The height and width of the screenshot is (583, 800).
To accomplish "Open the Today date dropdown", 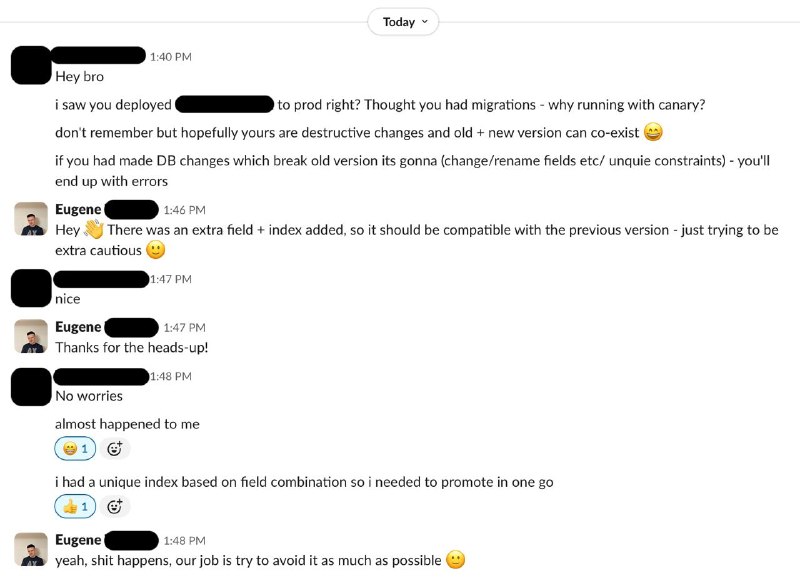I will (403, 22).
